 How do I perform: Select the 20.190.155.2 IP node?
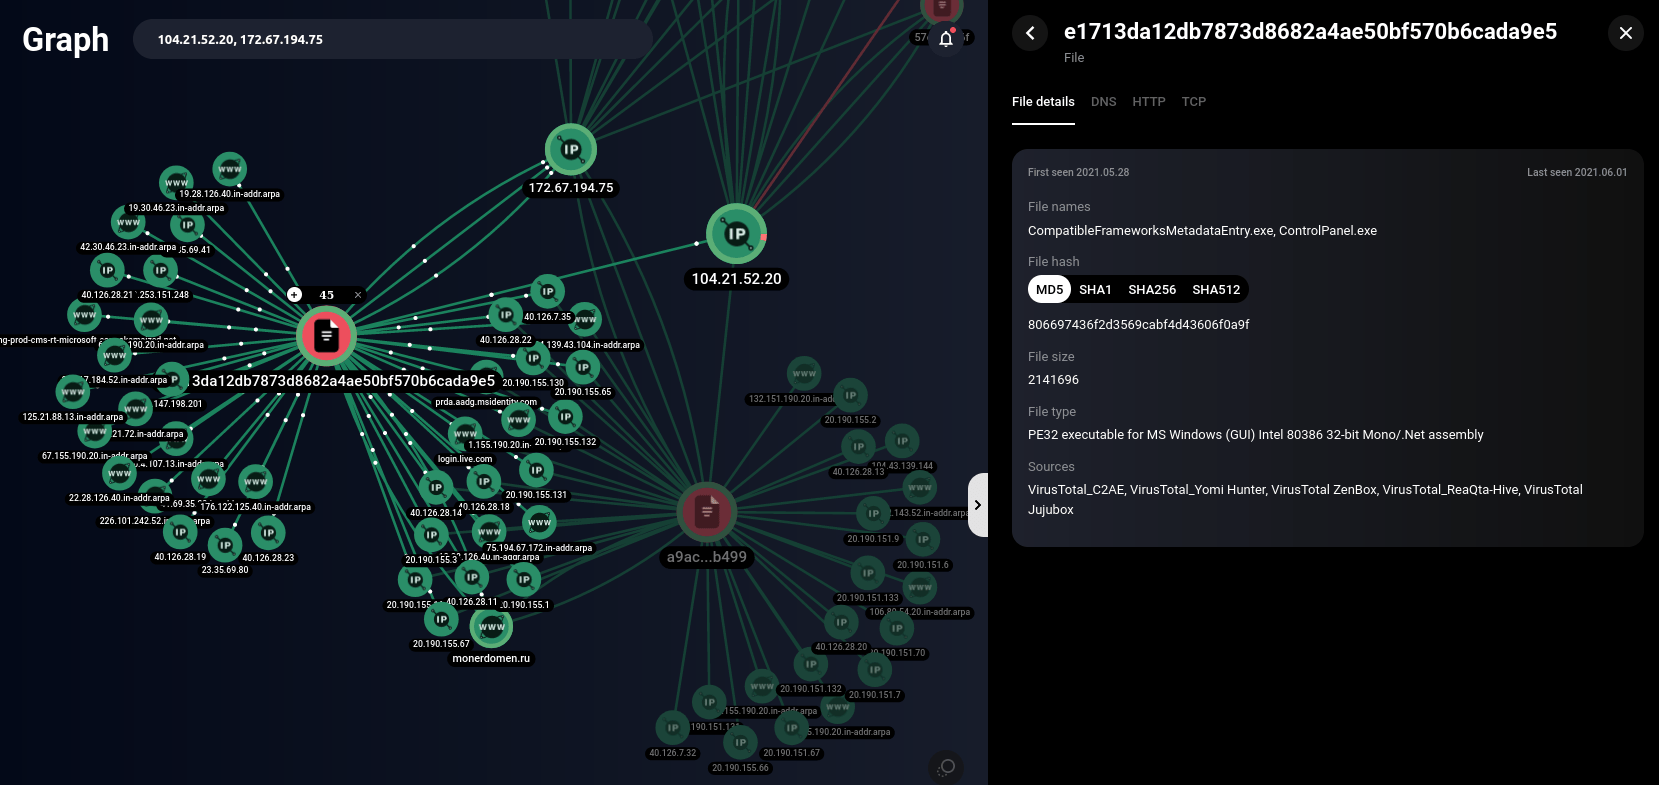851,395
